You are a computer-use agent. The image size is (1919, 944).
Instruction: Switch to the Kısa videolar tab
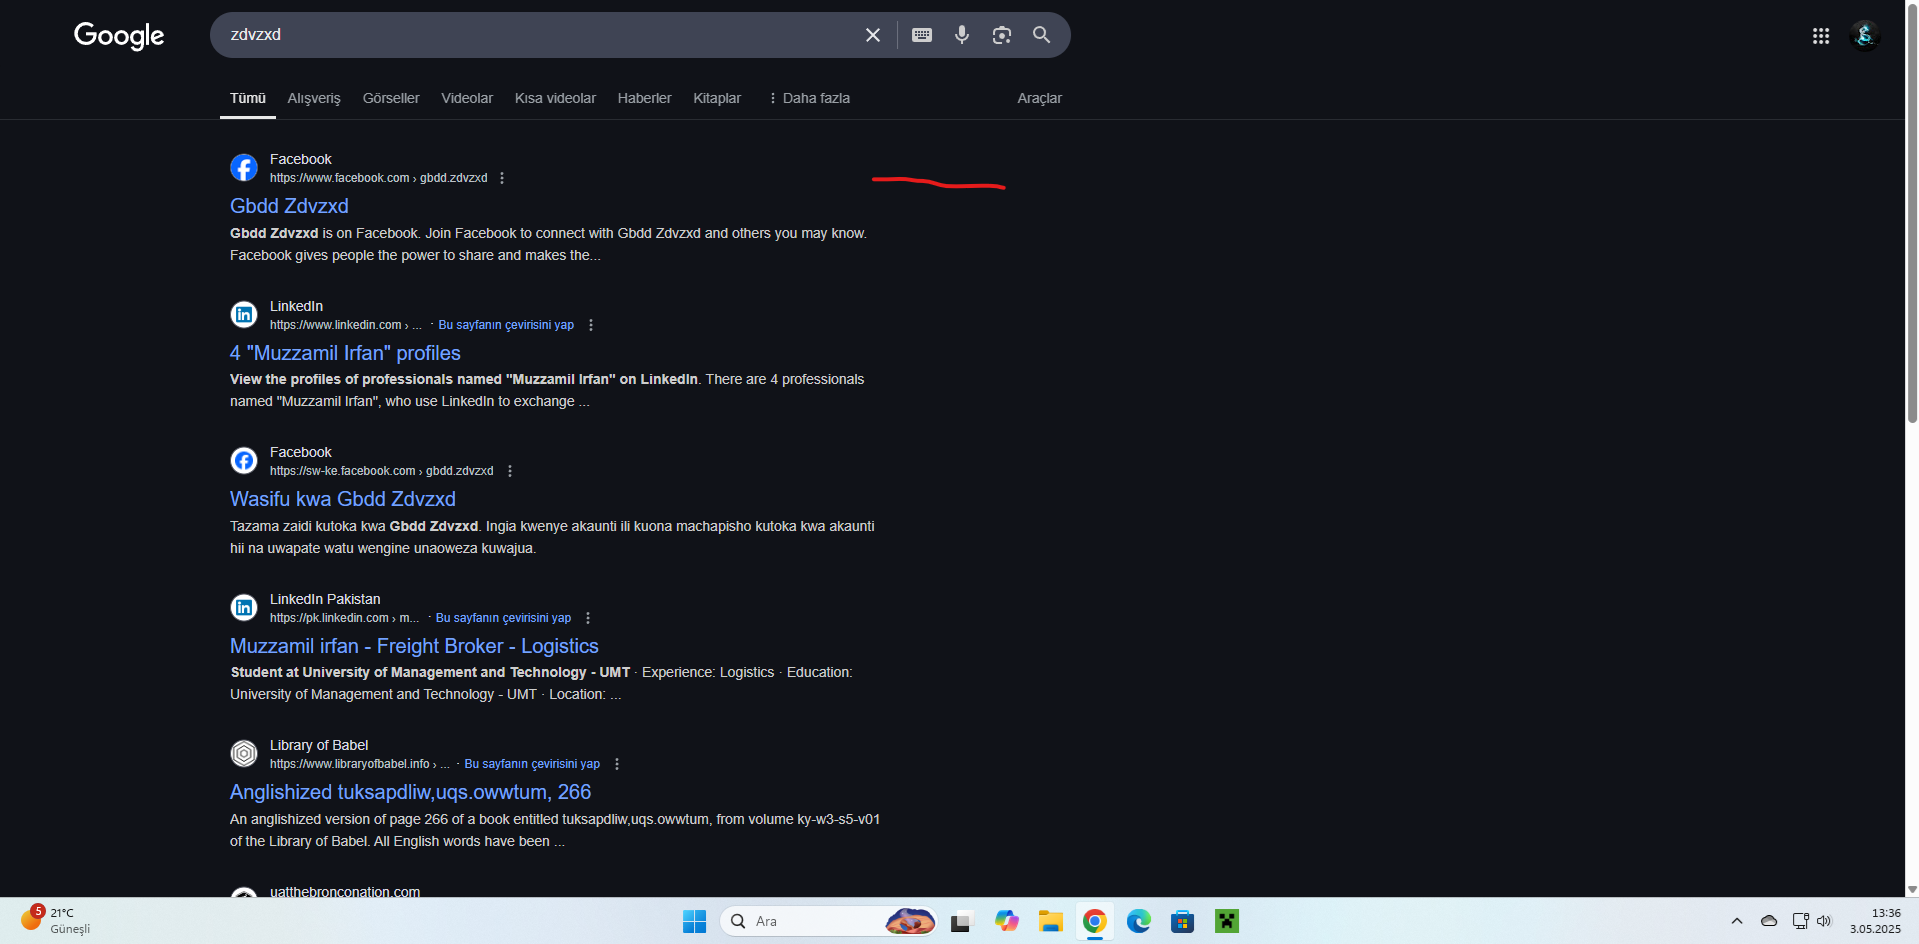coord(555,98)
